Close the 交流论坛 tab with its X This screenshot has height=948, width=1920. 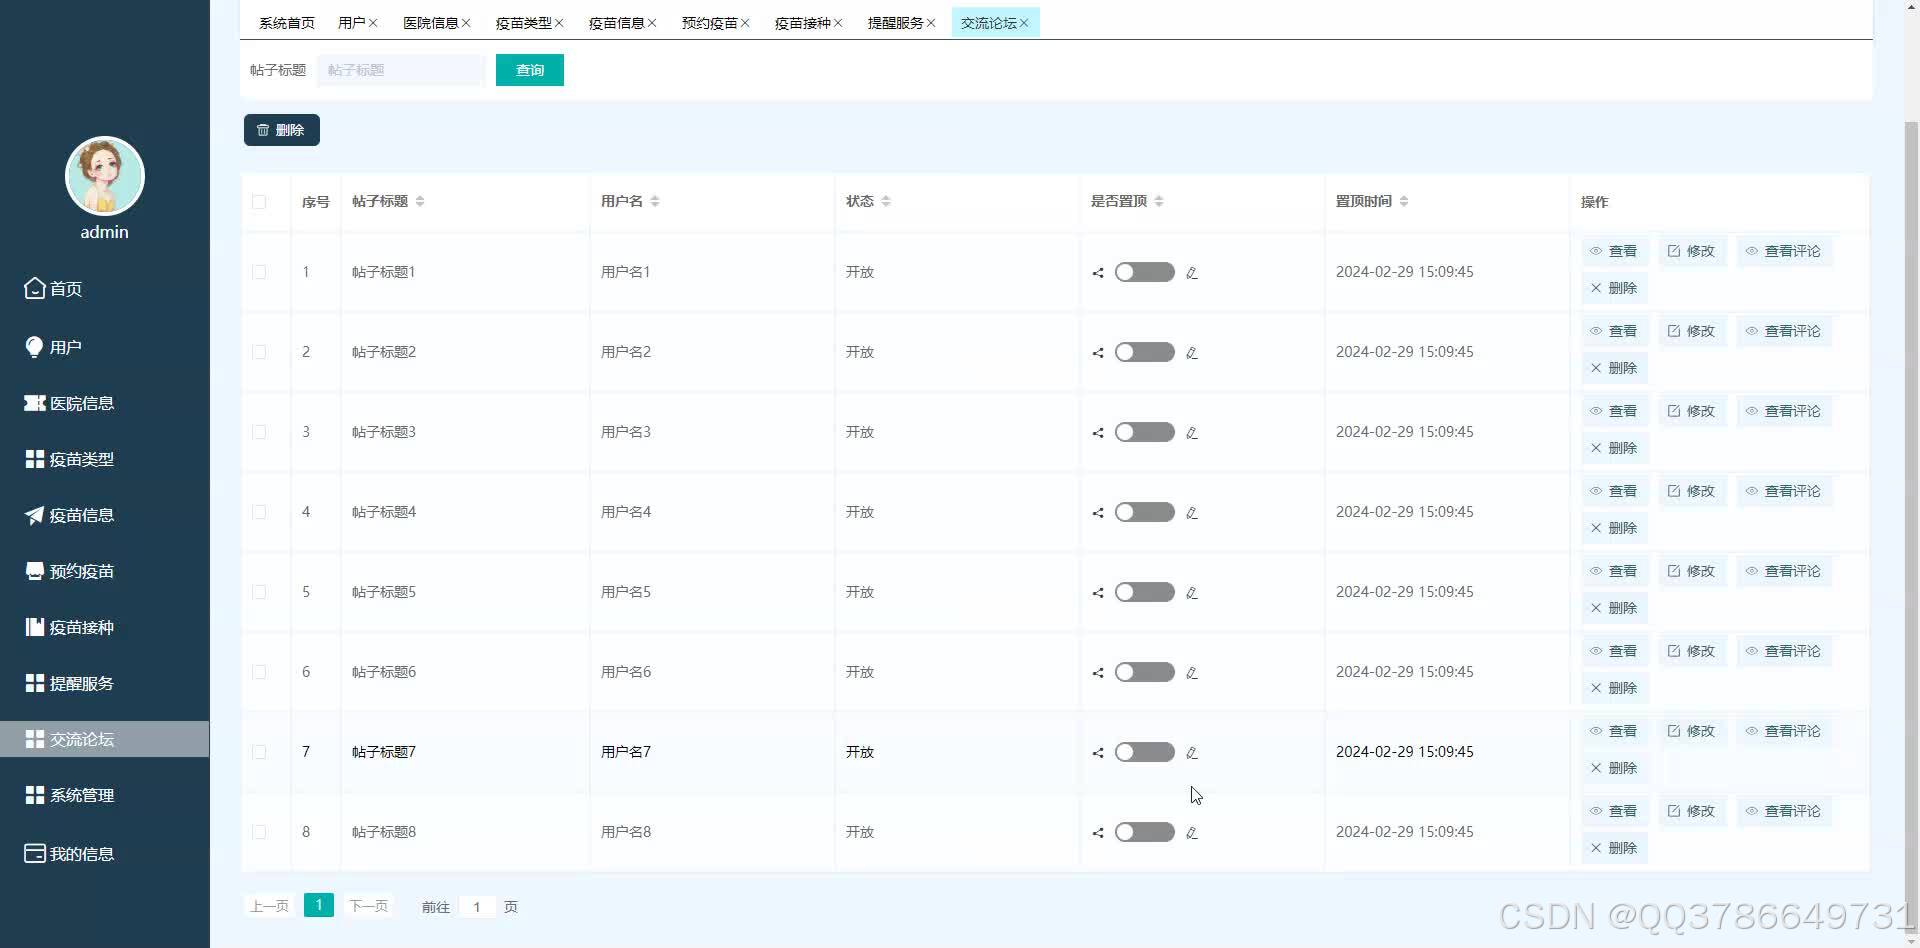[x=1024, y=23]
